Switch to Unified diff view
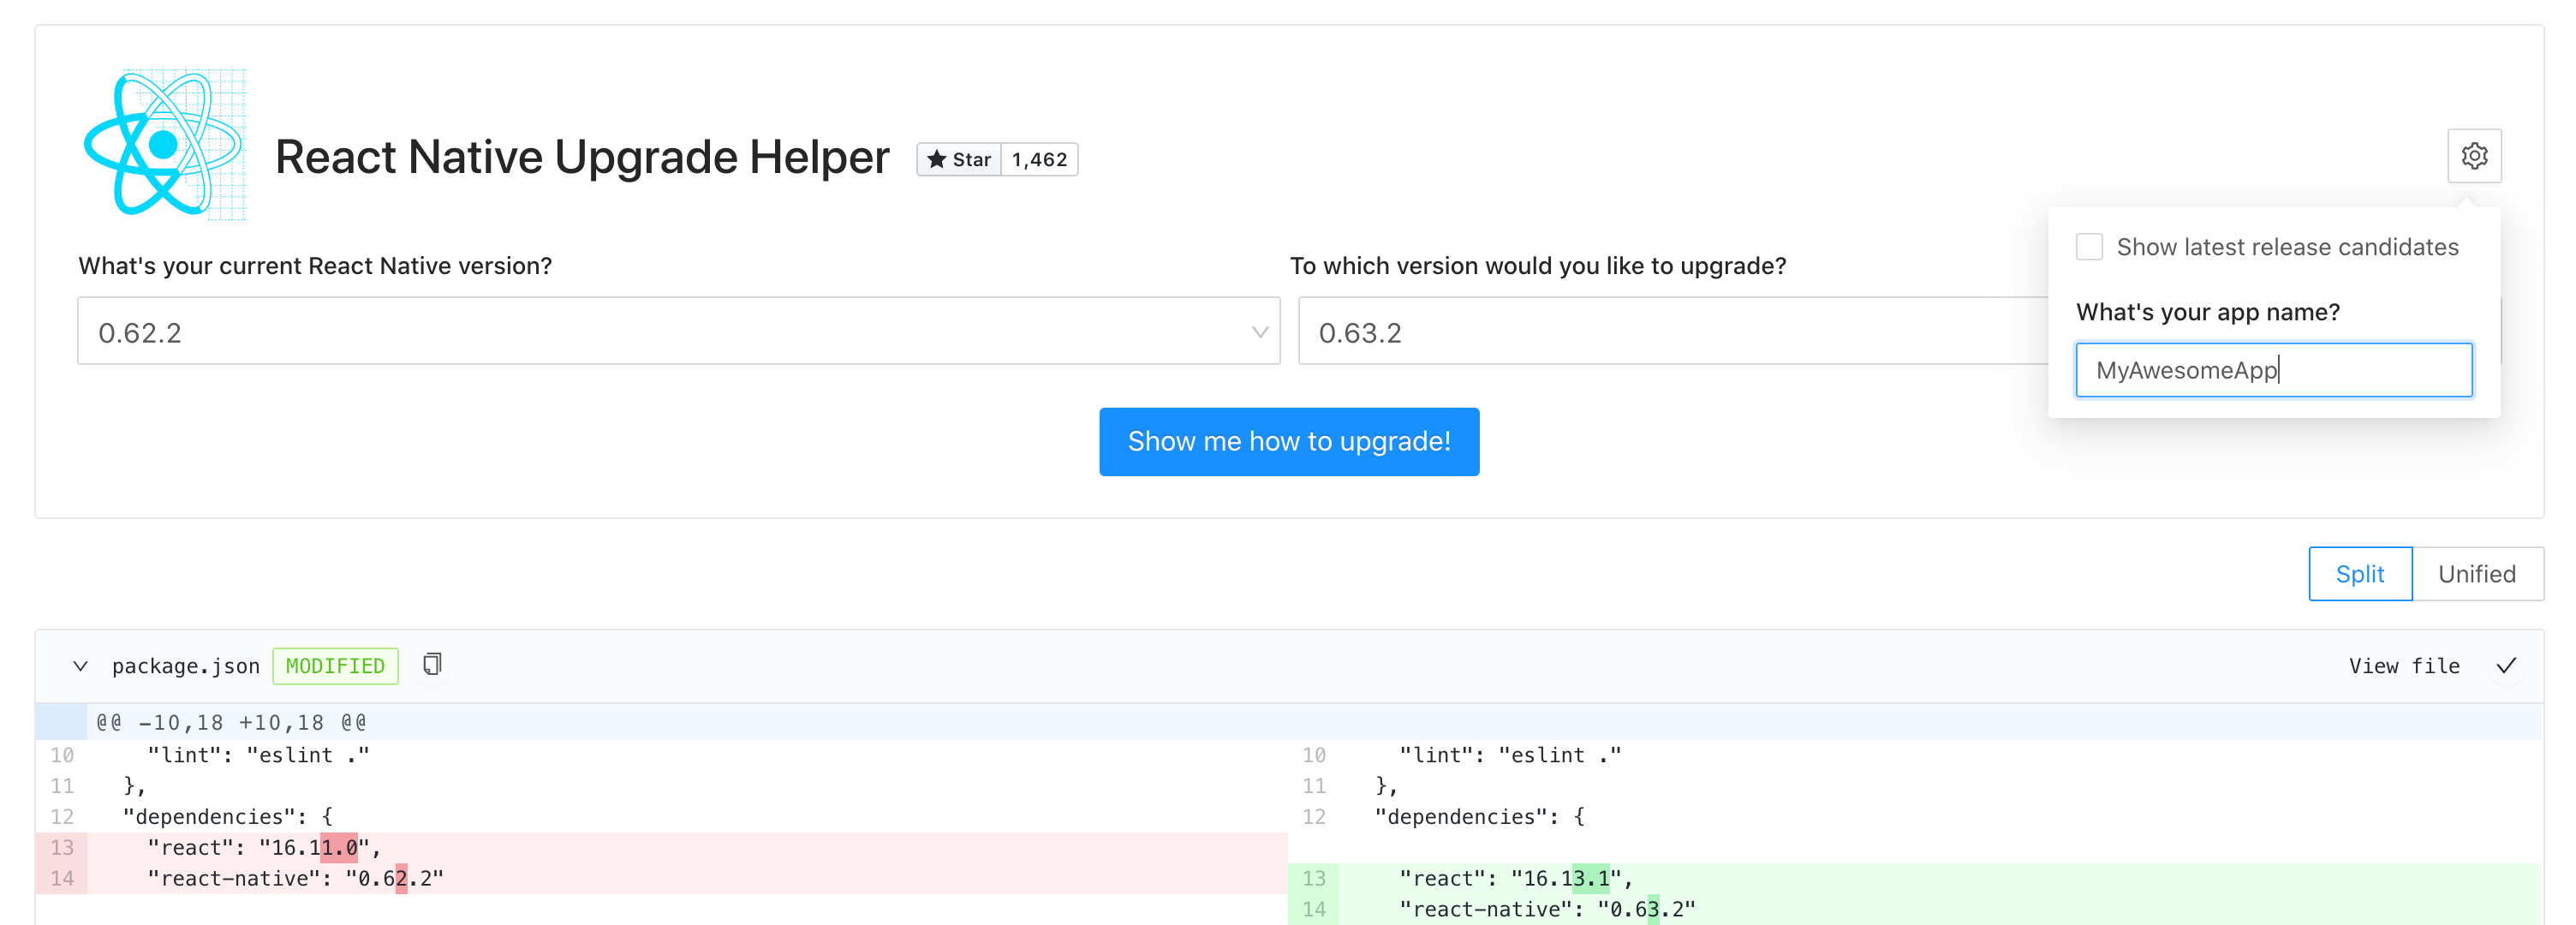Viewport: 2576px width, 925px height. click(x=2477, y=573)
